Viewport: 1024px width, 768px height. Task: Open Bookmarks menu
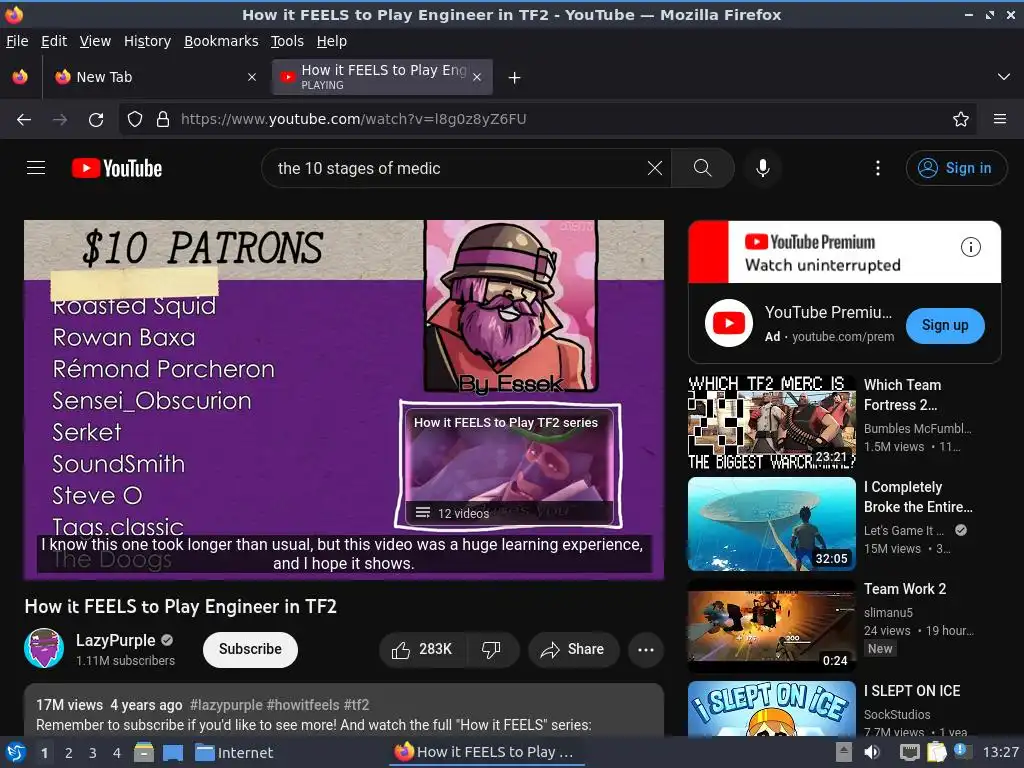click(x=221, y=41)
